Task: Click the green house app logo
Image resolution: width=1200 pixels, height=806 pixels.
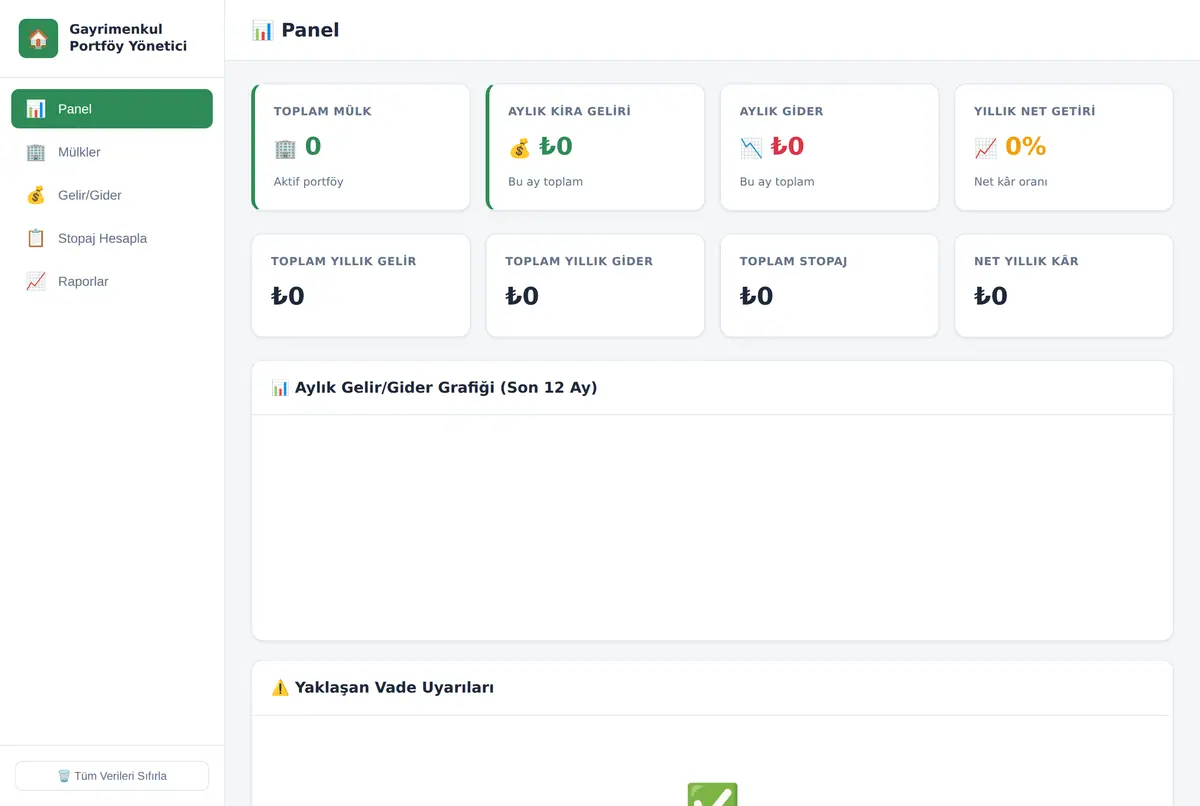Action: coord(38,39)
